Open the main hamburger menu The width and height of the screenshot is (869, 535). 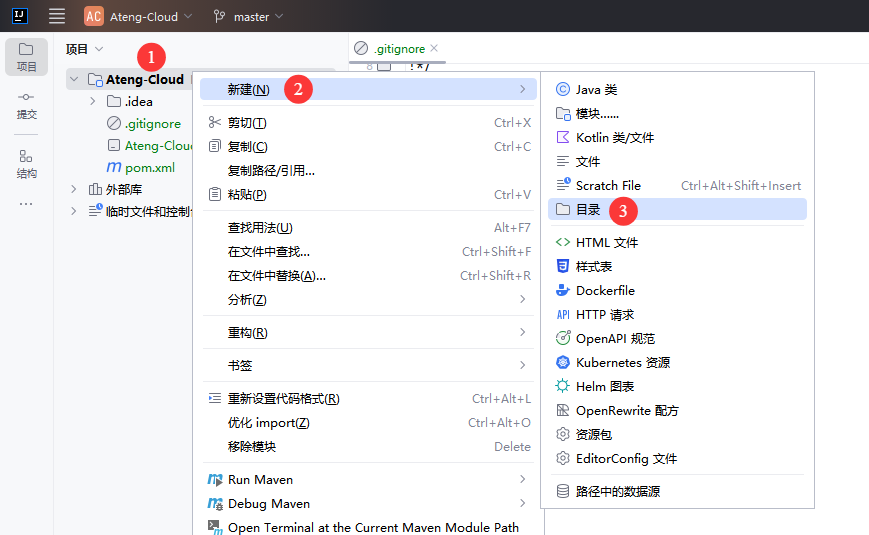(57, 16)
